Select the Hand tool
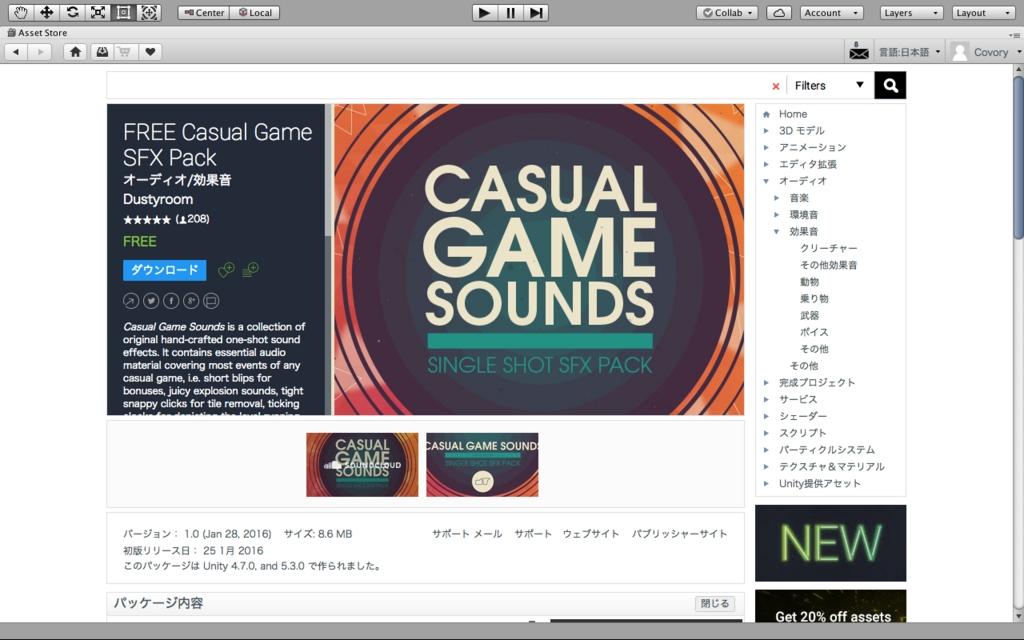This screenshot has width=1024, height=640. coord(20,12)
